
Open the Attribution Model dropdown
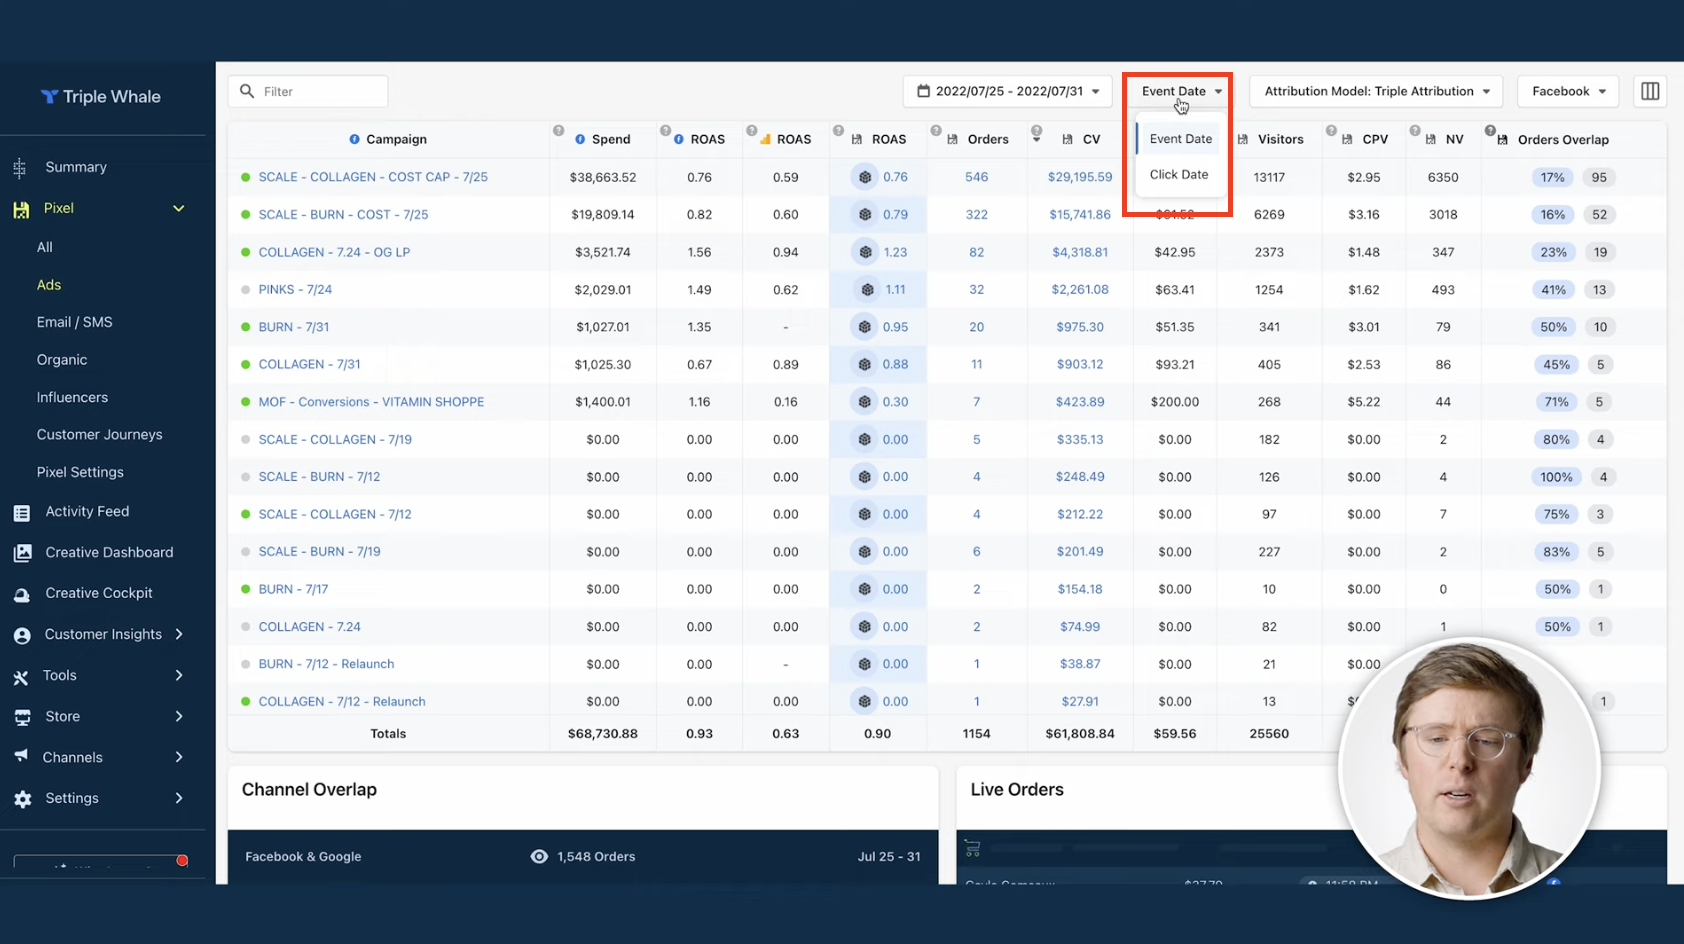click(x=1377, y=91)
